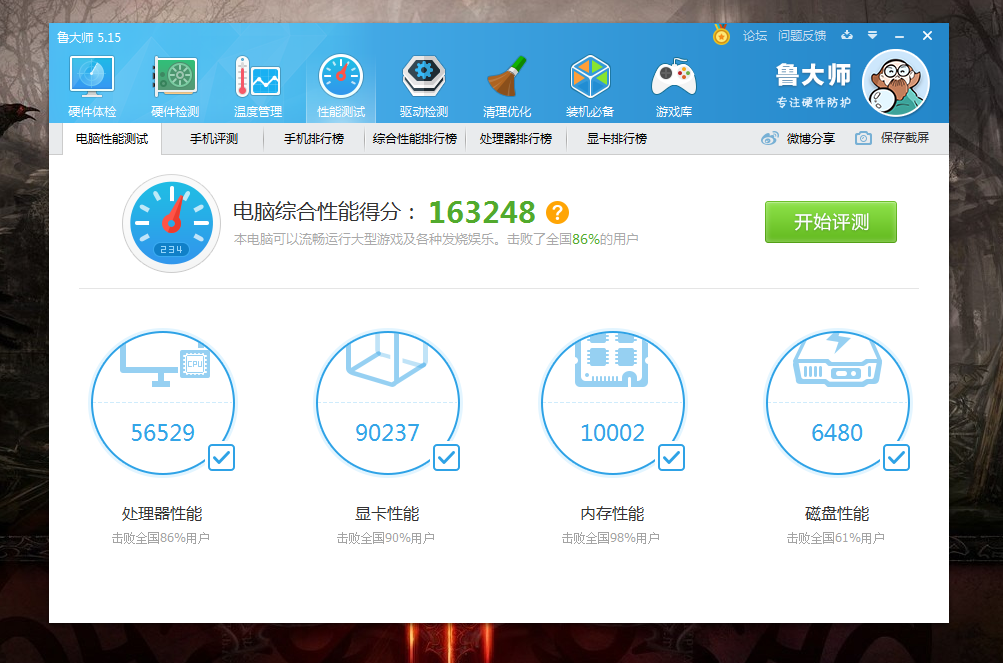
Task: Click 微博分享 share link
Action: [811, 138]
